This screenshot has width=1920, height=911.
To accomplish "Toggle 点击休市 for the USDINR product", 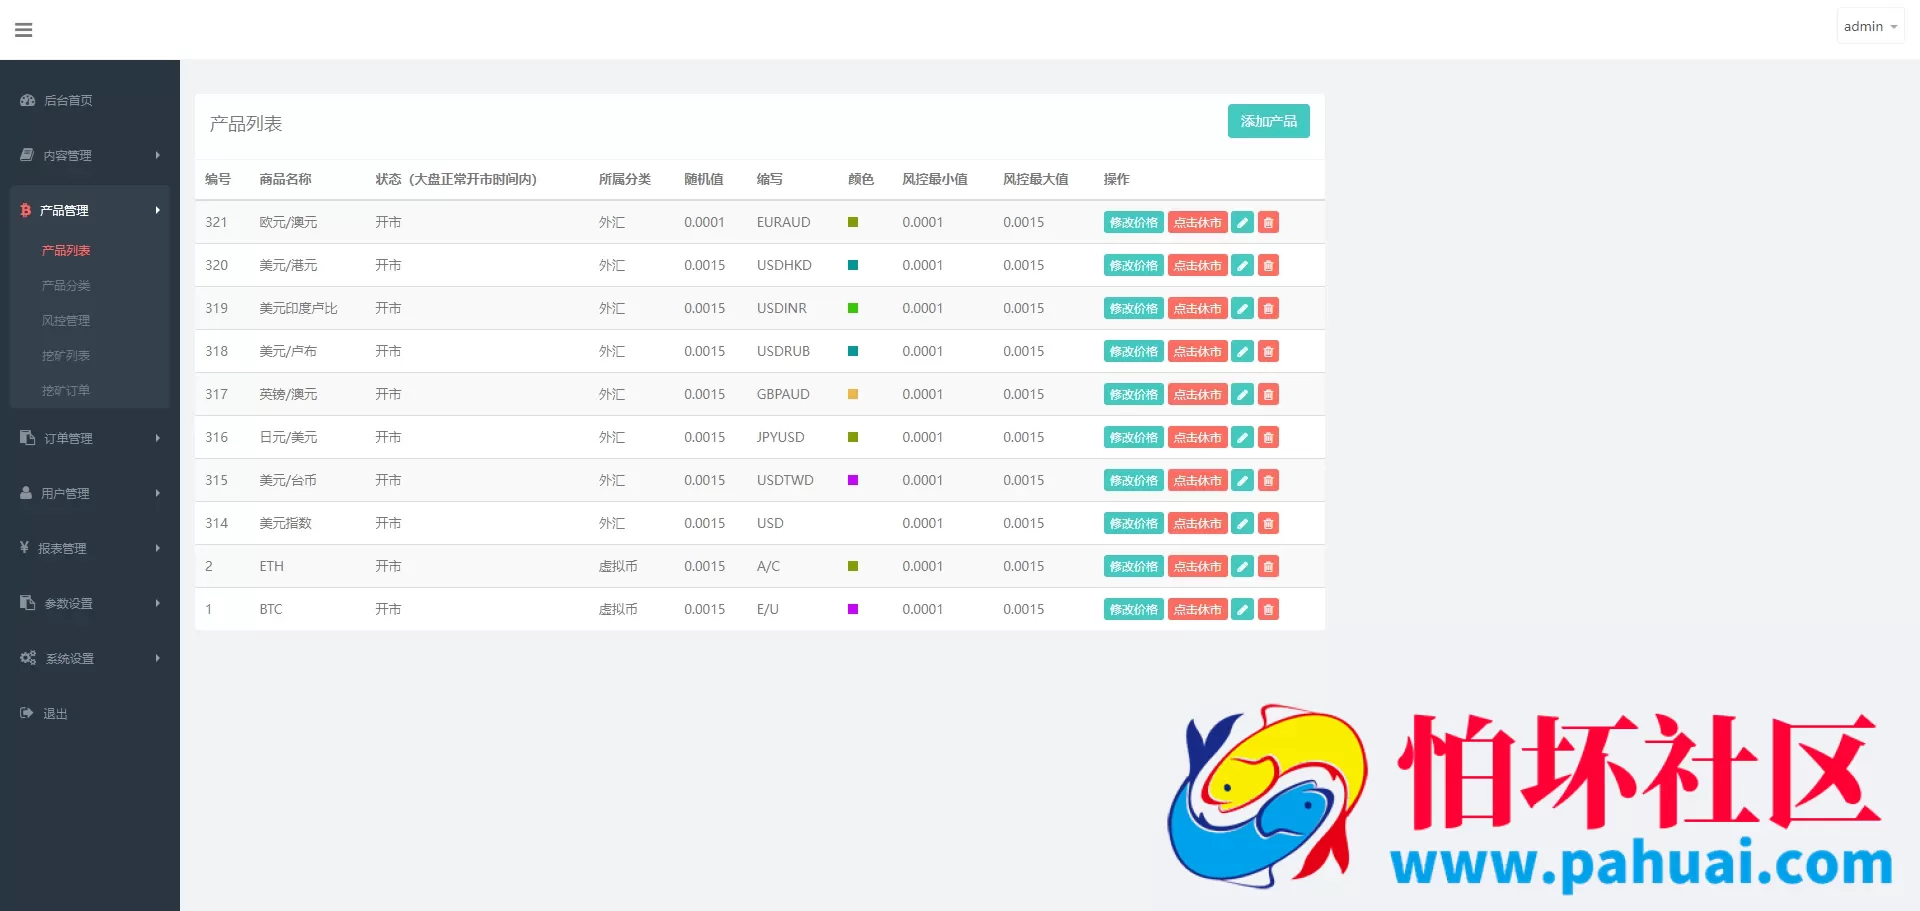I will (1197, 309).
